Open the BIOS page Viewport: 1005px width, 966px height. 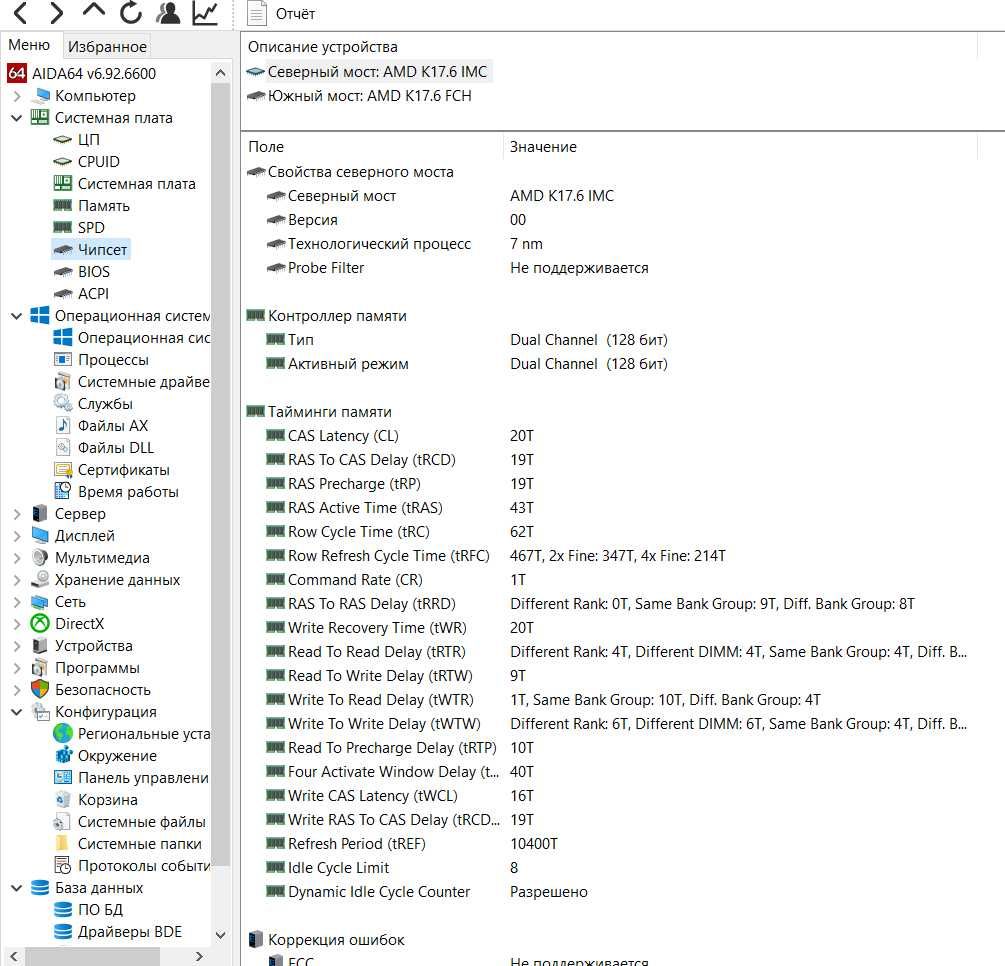coord(94,272)
